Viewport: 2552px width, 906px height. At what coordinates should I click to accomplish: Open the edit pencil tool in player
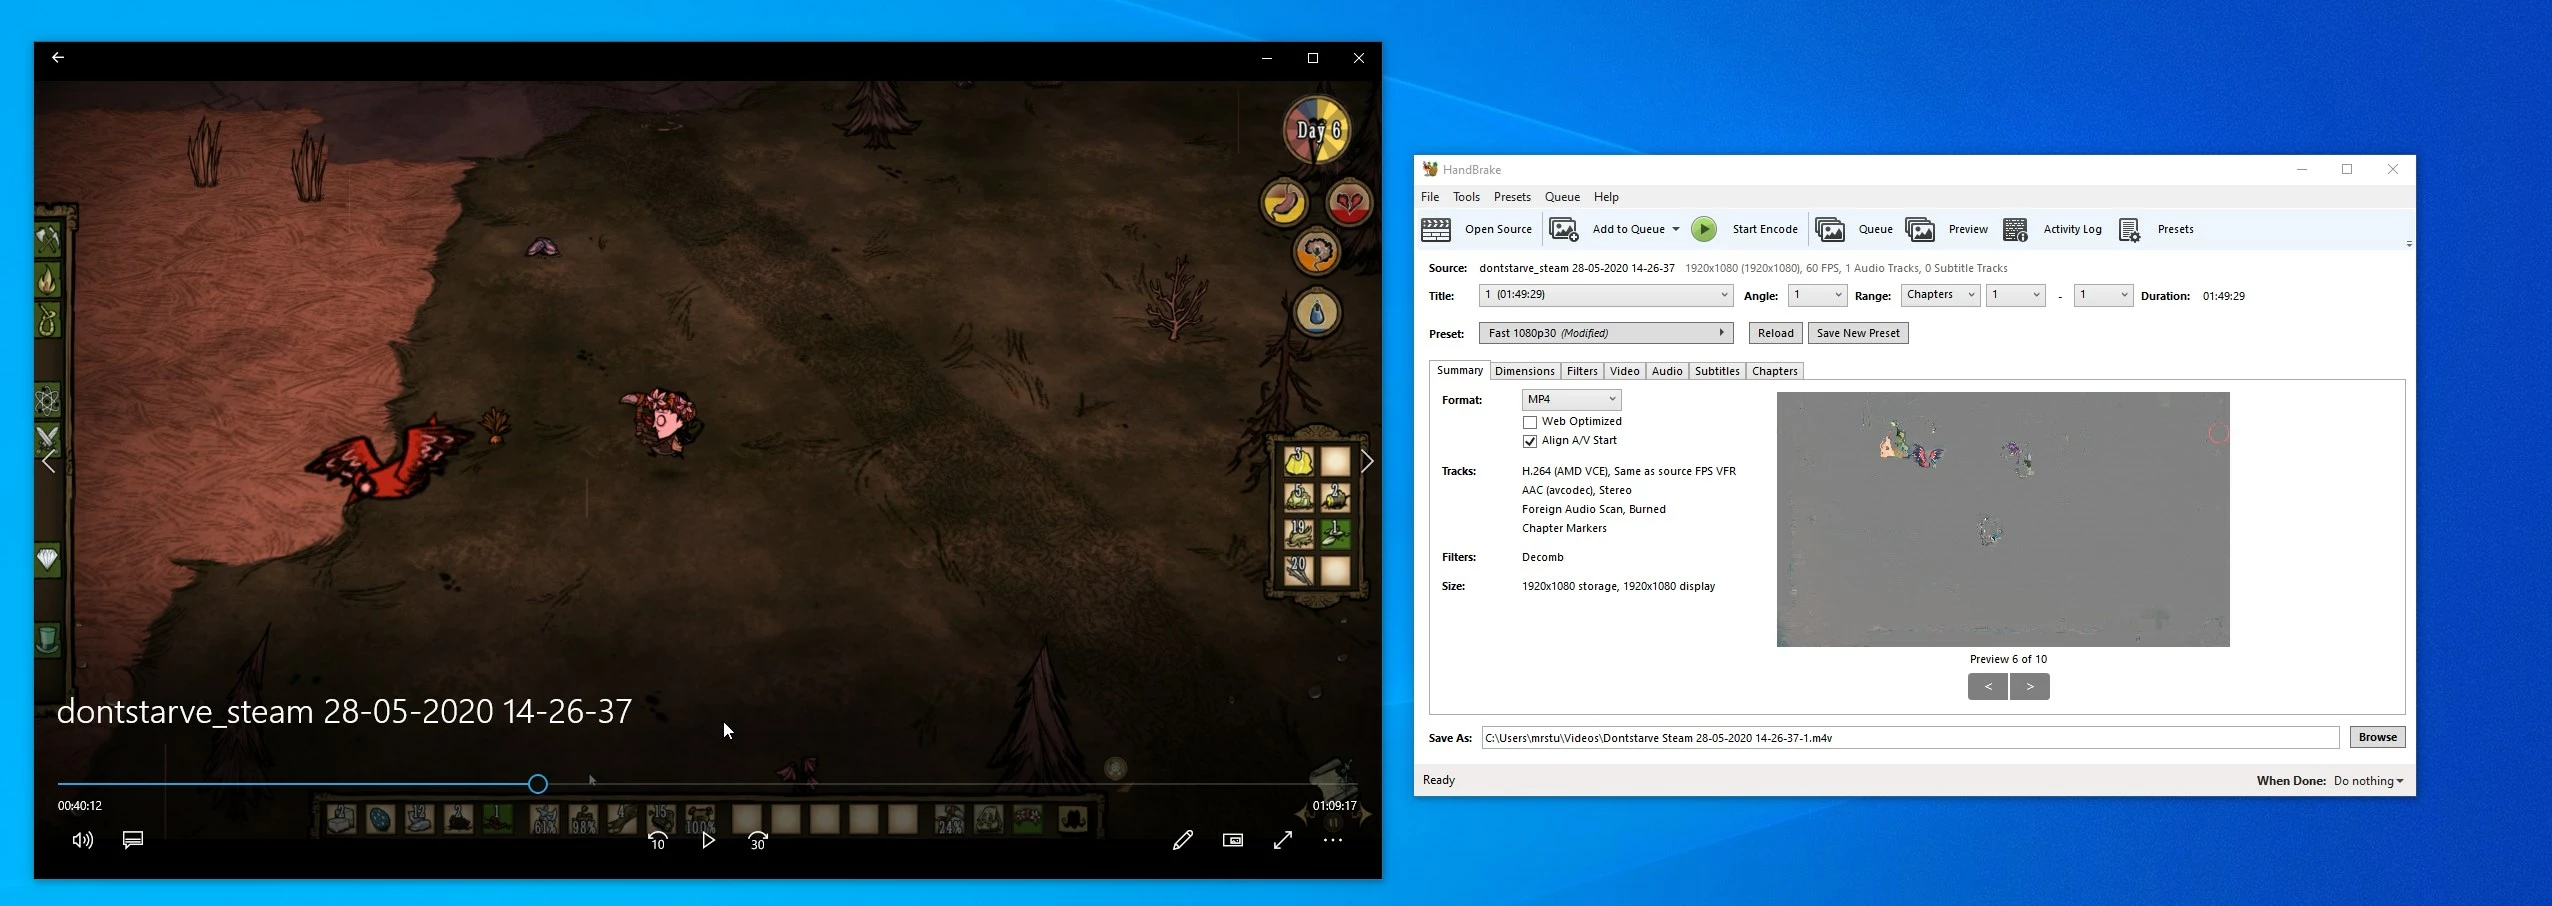click(1183, 840)
